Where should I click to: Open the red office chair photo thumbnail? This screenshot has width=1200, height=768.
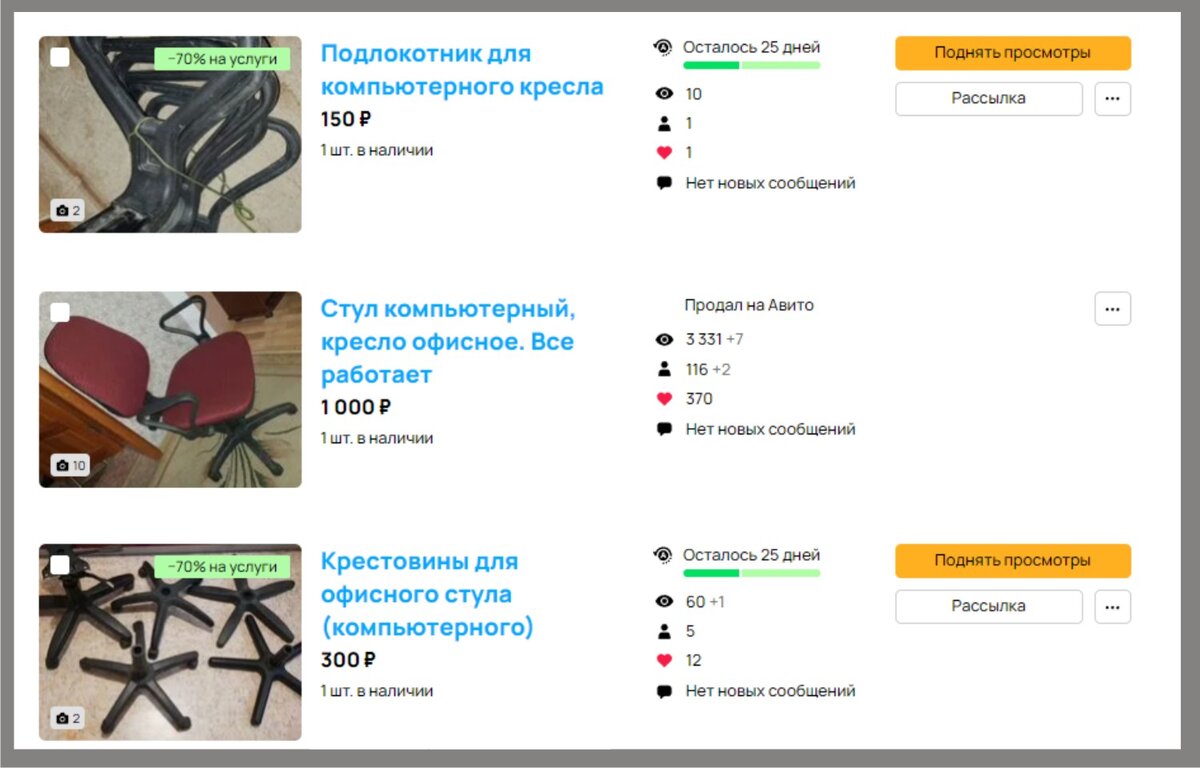170,390
